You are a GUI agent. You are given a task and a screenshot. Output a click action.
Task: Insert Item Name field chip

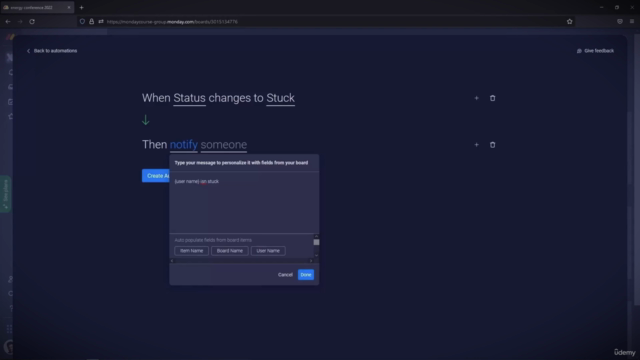pyautogui.click(x=191, y=251)
